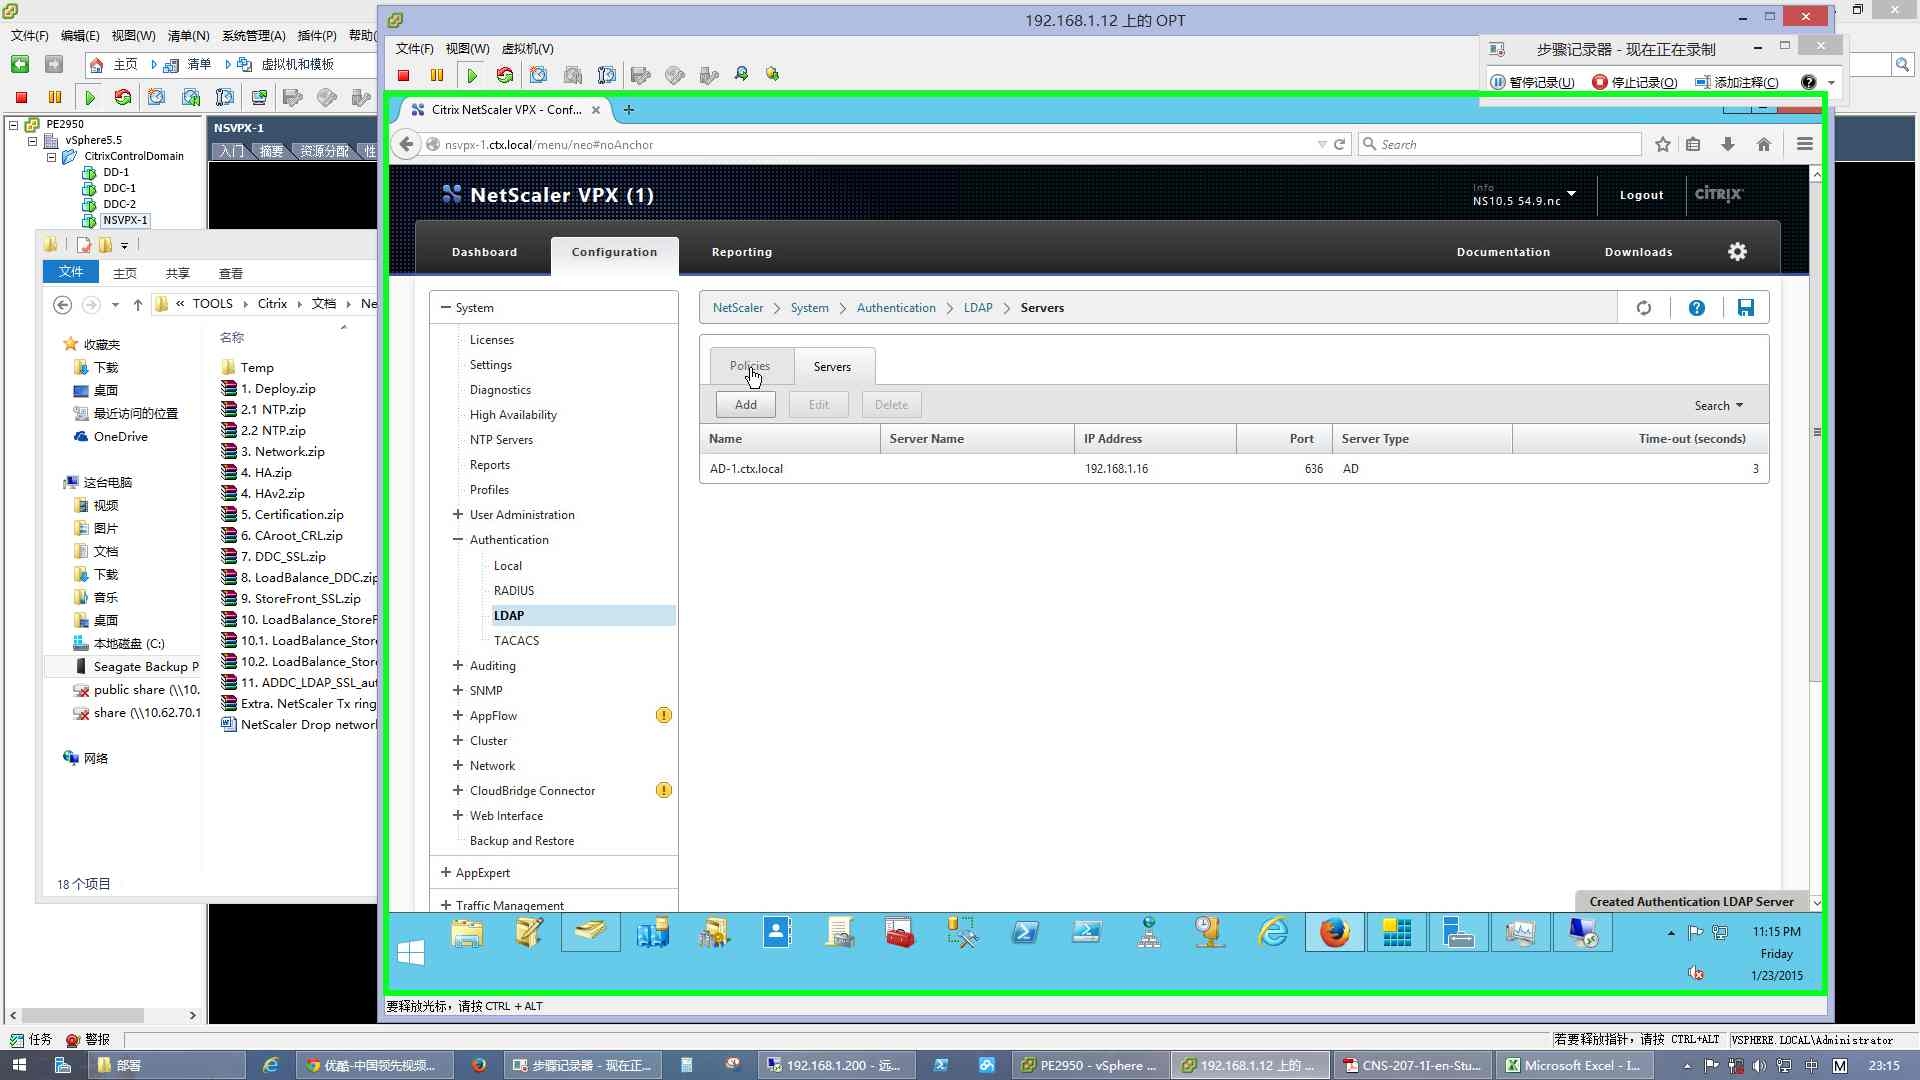Expand User Administration node
Screen dimensions: 1920x1080
pos(458,514)
